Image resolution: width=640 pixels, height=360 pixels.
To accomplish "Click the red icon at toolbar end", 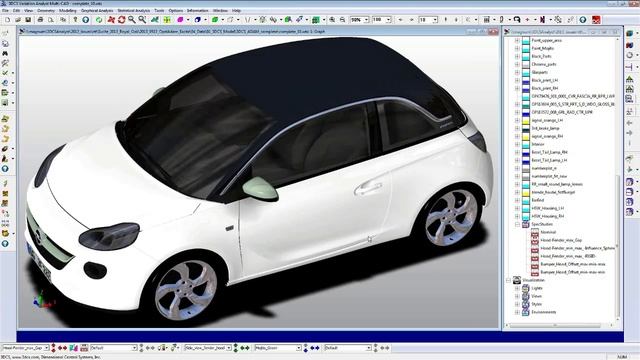I will pos(596,20).
